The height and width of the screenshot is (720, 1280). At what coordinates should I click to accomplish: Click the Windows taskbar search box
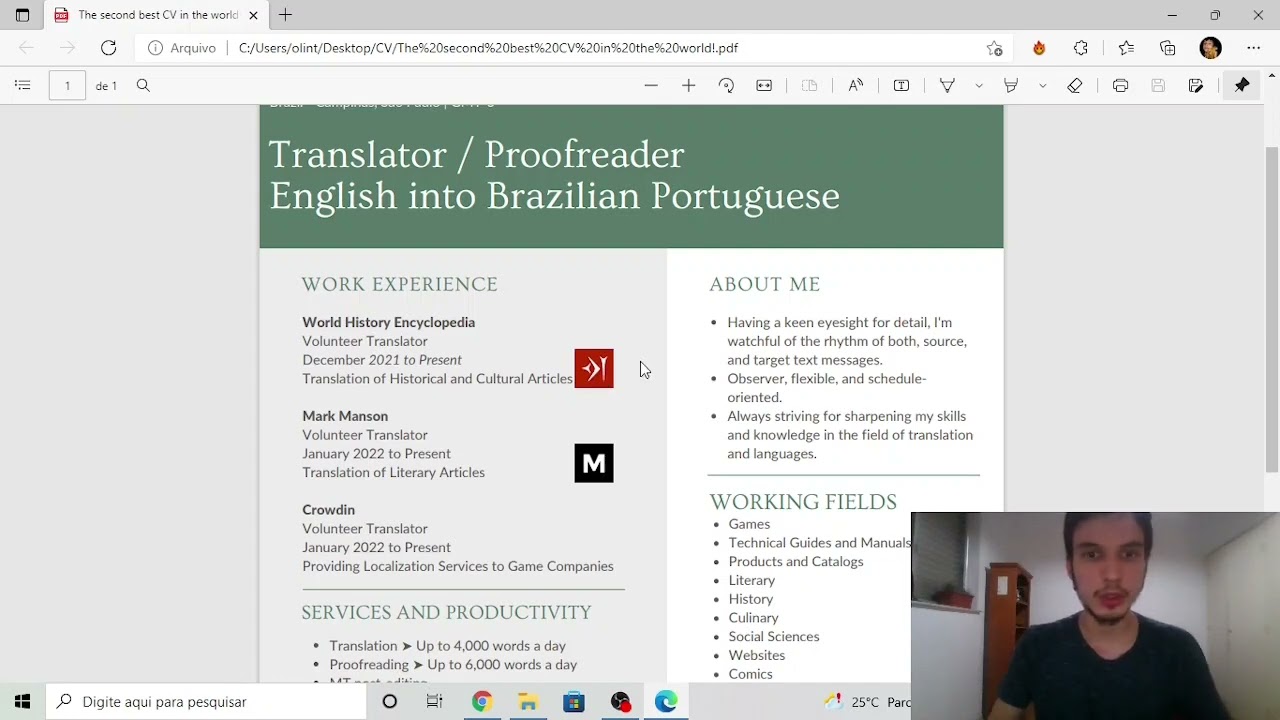tap(207, 702)
